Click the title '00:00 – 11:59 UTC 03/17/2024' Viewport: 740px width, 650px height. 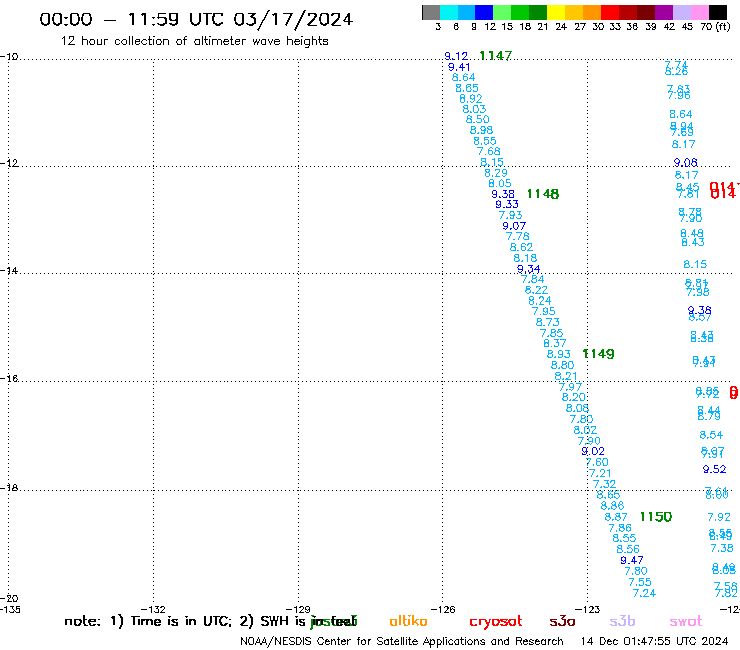click(x=196, y=19)
